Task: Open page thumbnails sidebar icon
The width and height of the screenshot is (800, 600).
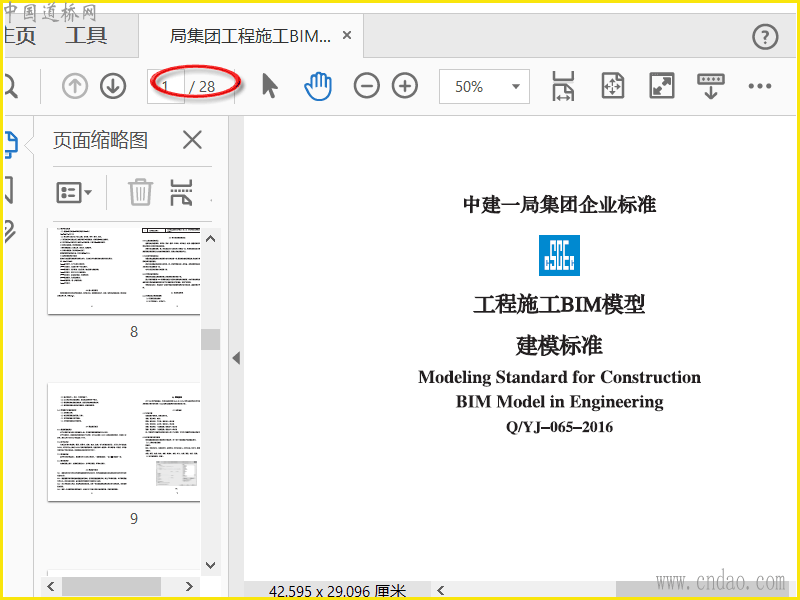Action: [11, 144]
